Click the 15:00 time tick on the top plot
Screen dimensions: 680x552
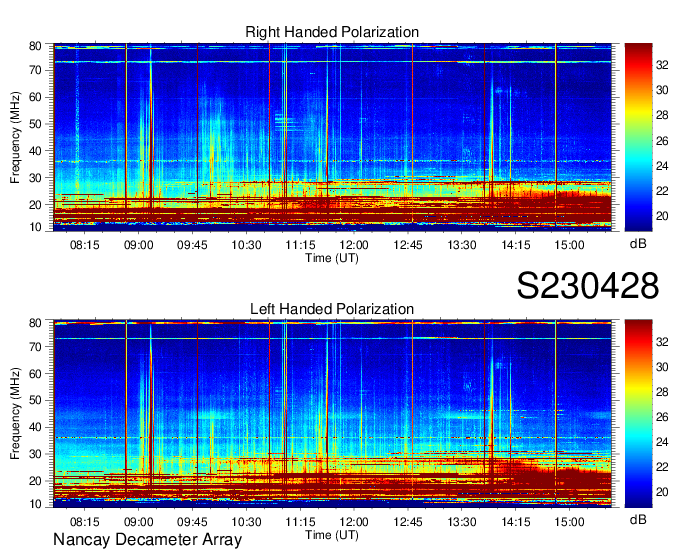[569, 245]
